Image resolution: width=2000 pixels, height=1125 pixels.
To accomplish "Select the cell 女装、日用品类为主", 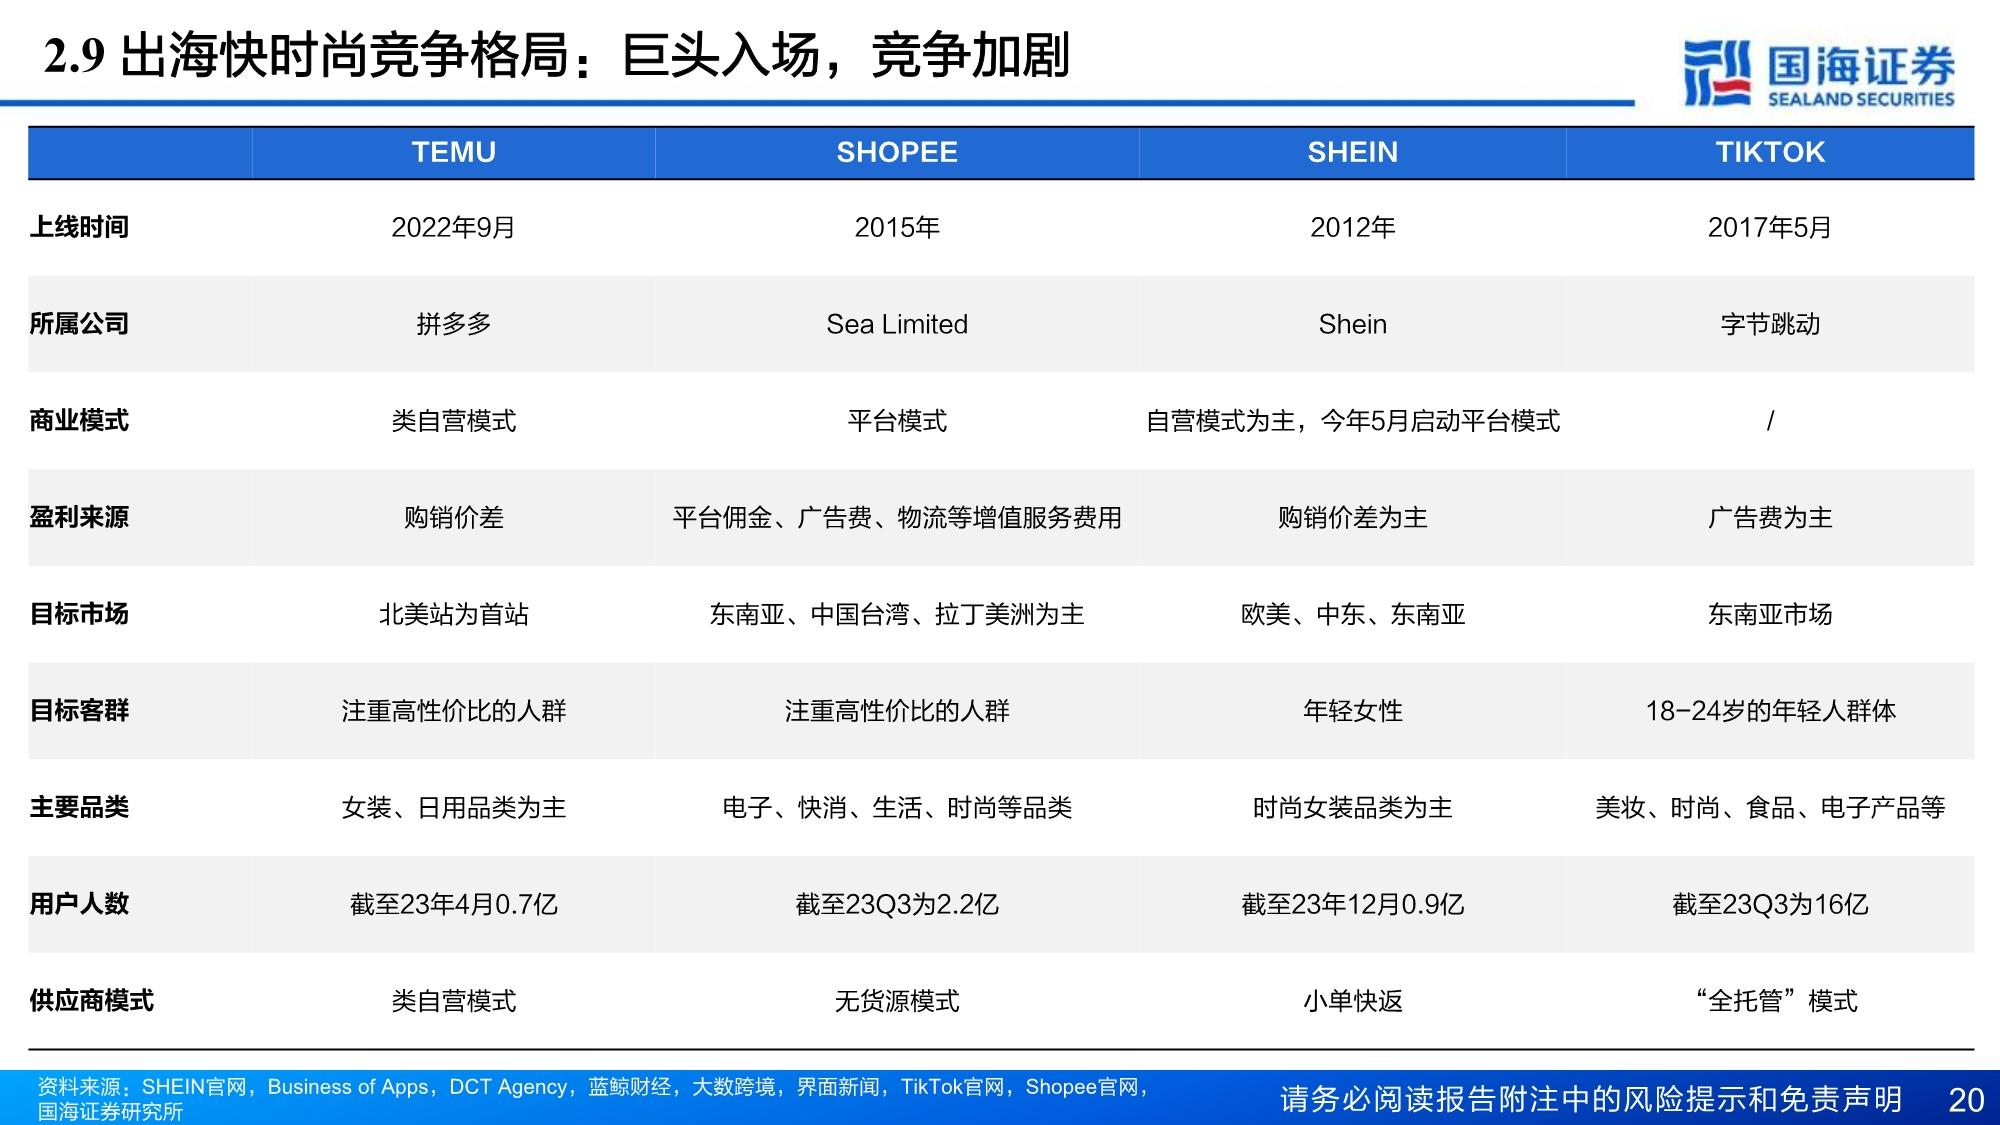I will point(453,807).
